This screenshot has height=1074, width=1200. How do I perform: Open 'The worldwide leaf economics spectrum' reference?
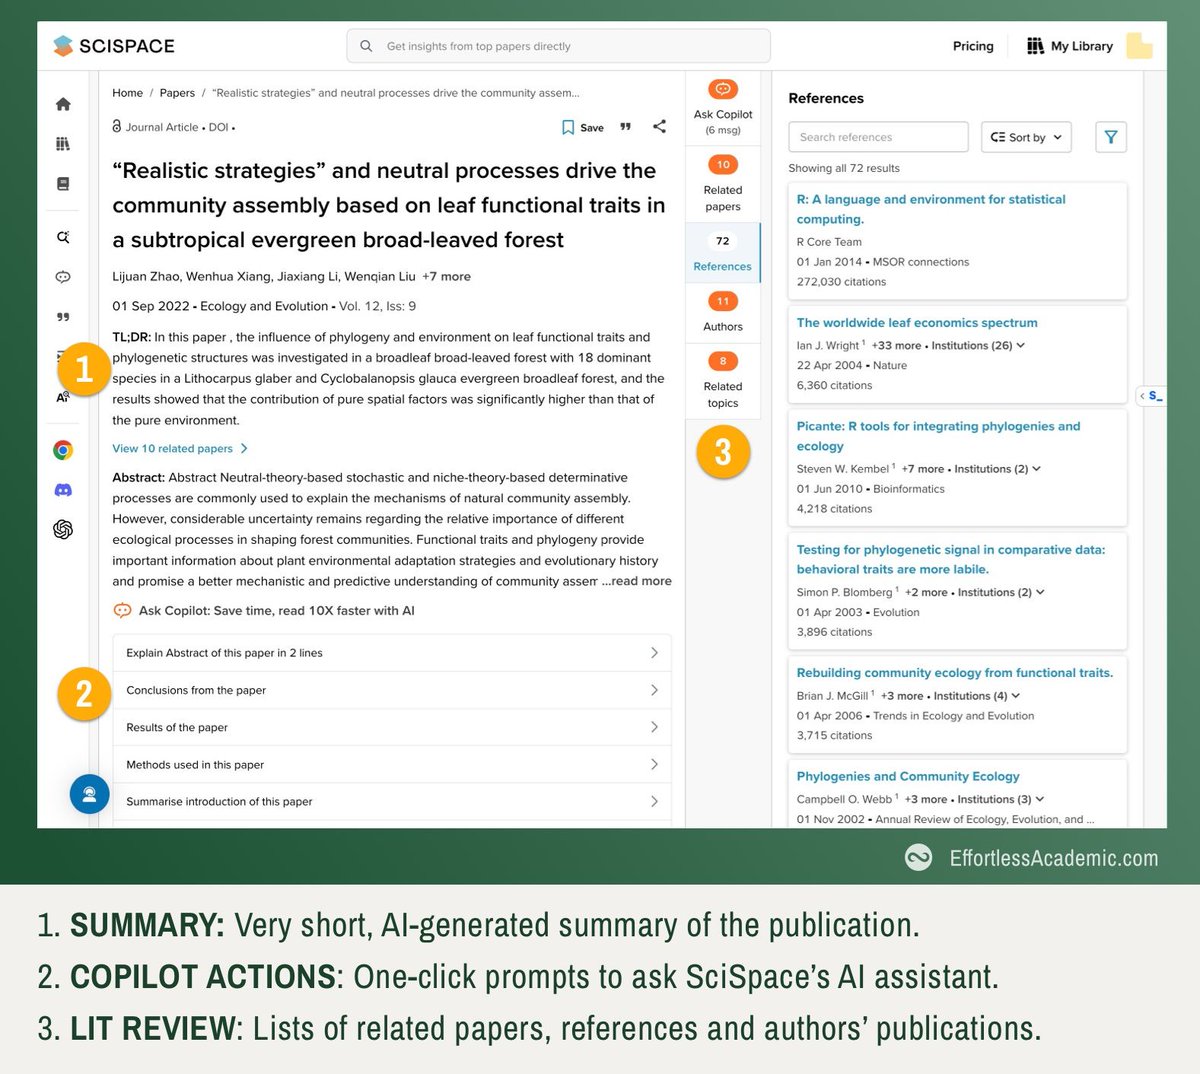pyautogui.click(x=917, y=323)
